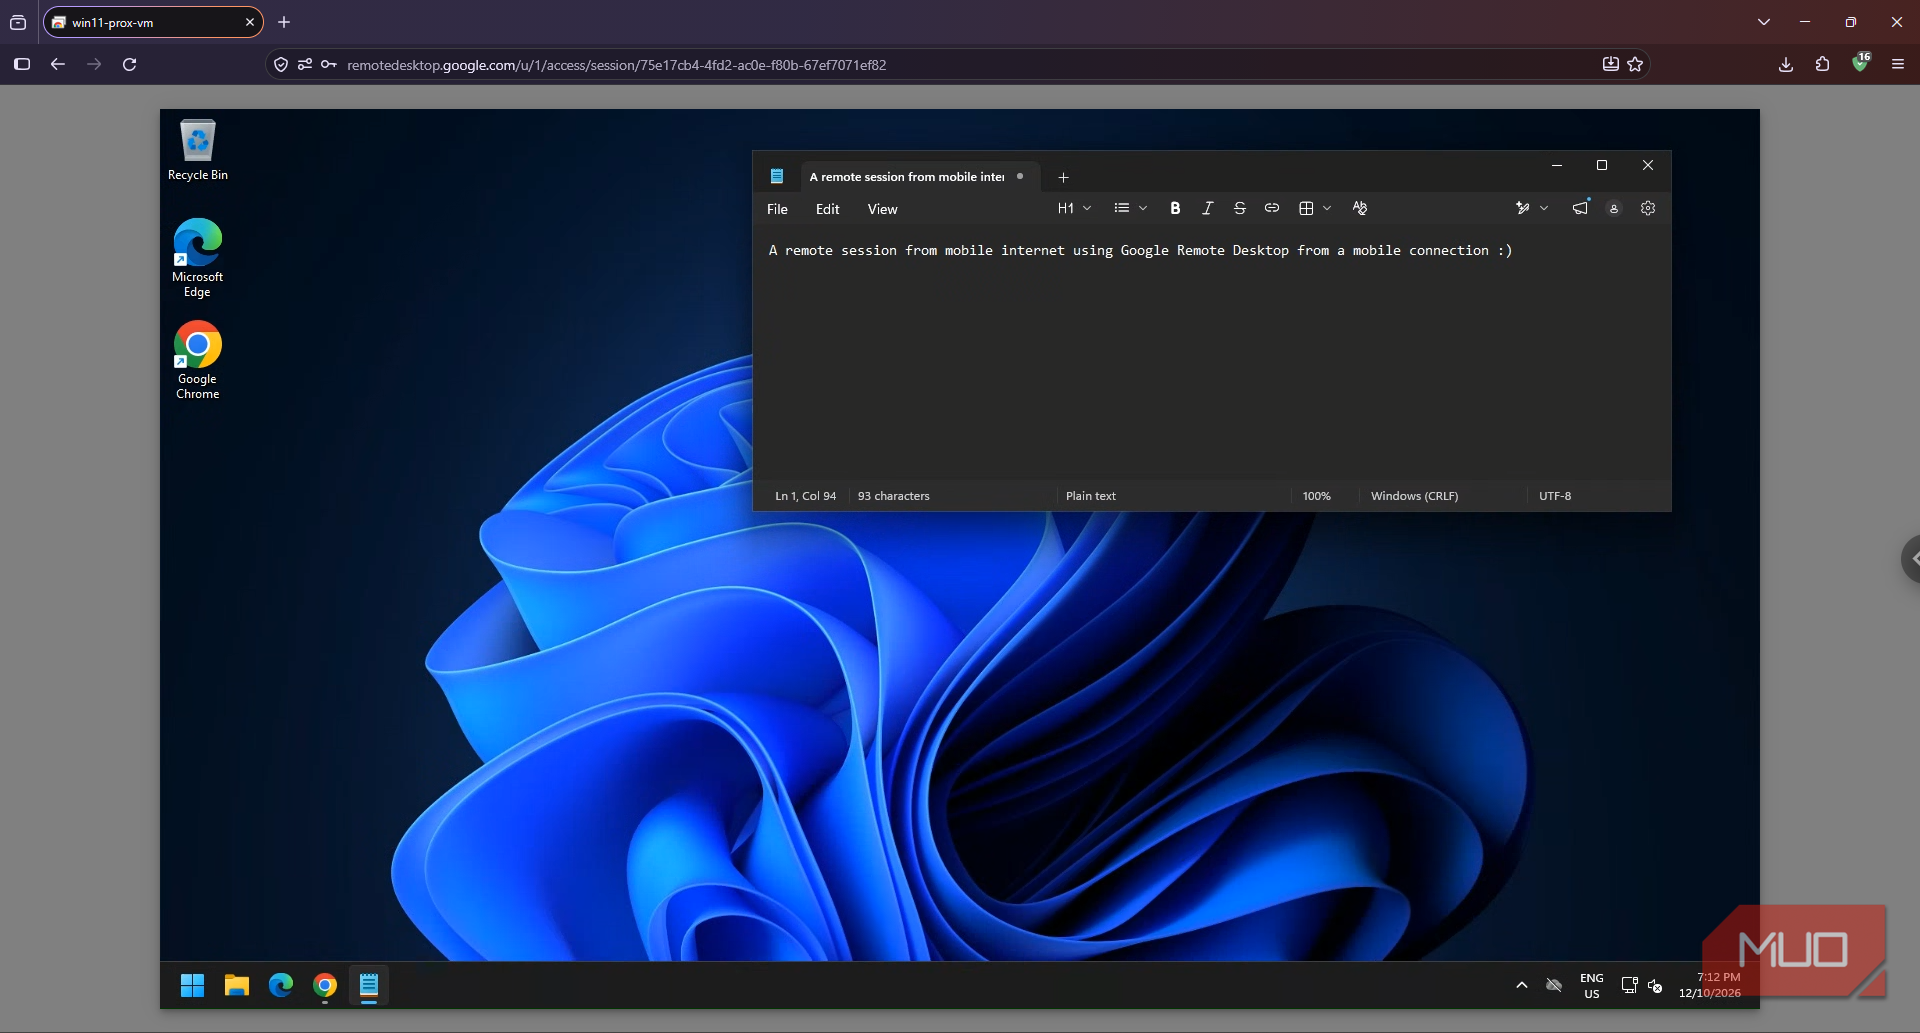Open Edge from the remote taskbar

(x=281, y=985)
